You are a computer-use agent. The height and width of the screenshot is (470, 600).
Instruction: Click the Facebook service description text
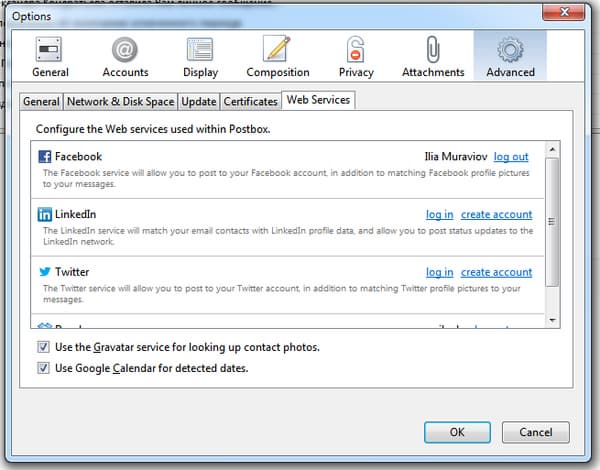click(x=286, y=178)
